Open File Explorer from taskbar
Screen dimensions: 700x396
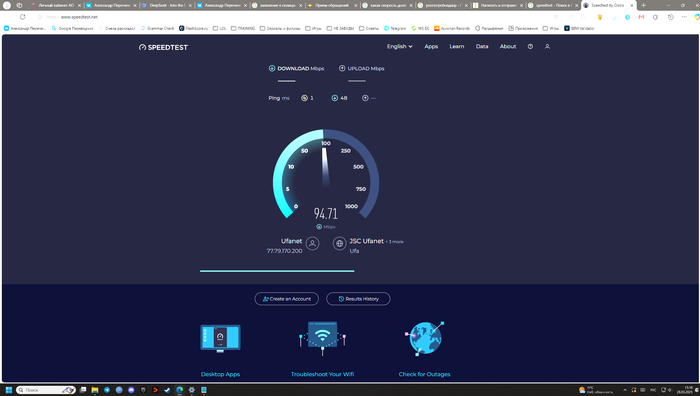[x=95, y=390]
